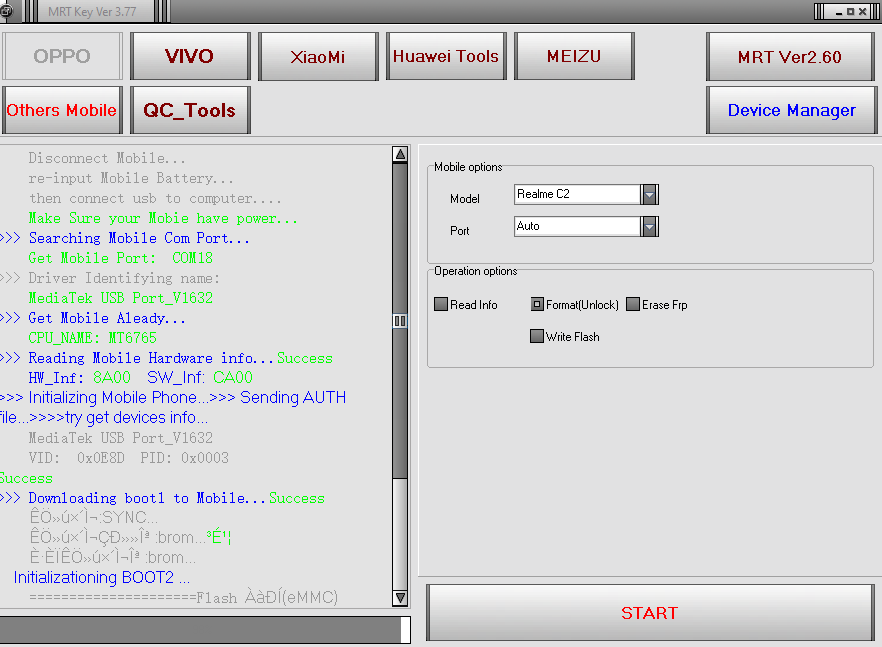Click log line 're-input Mobile Battery...'
This screenshot has width=882, height=647.
130,178
